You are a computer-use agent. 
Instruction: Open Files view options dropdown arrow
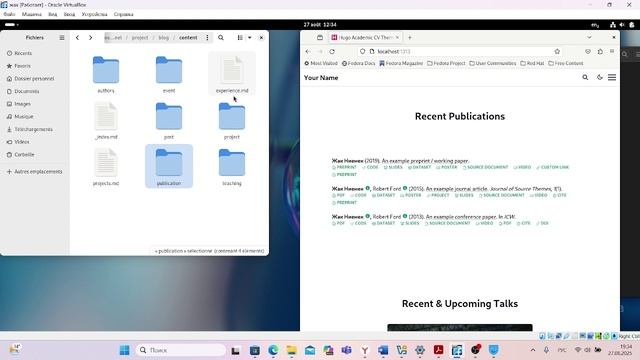coord(249,38)
